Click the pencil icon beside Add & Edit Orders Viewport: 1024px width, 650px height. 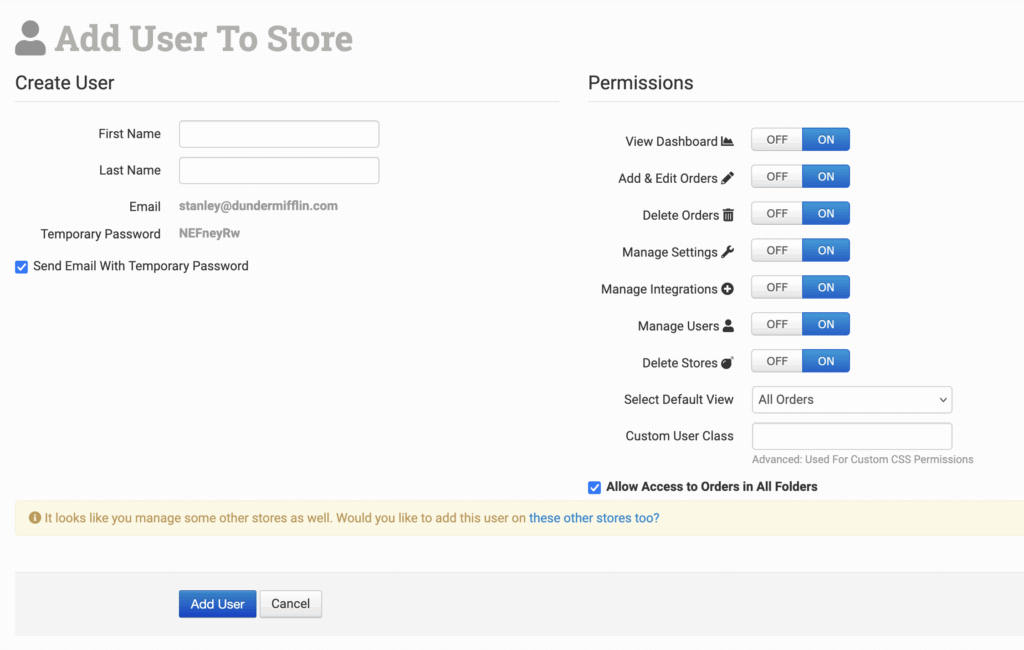(727, 178)
